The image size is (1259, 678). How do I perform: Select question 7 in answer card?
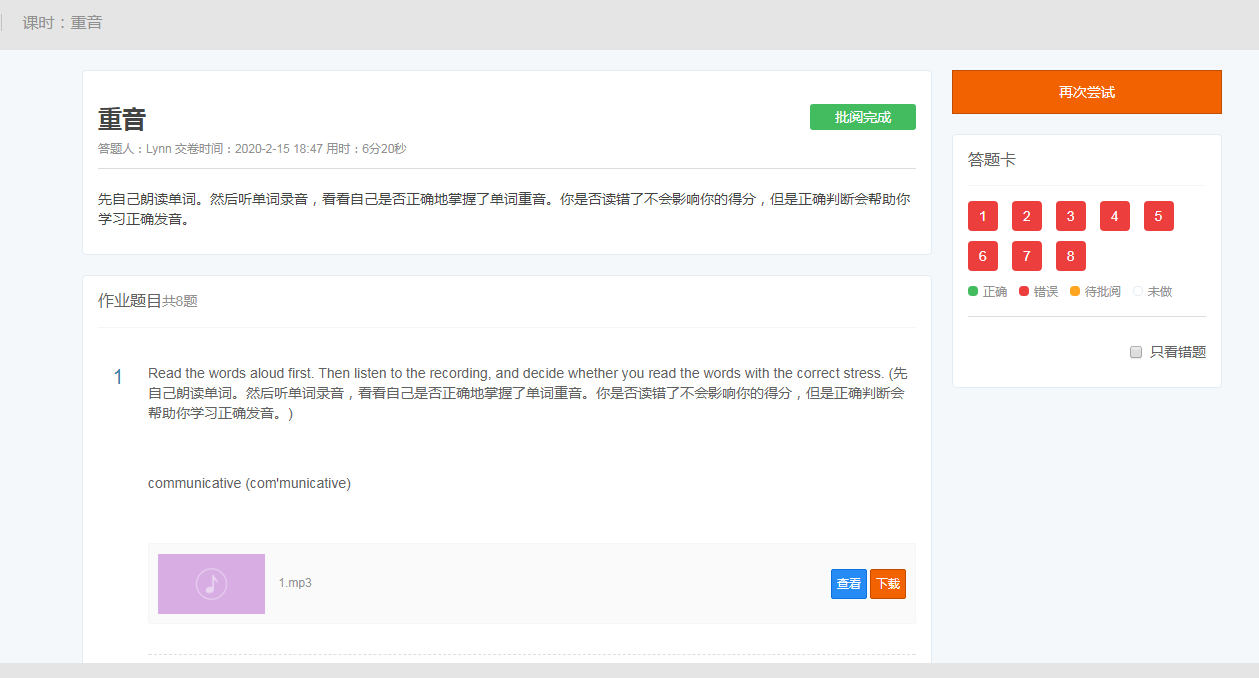pyautogui.click(x=1026, y=256)
